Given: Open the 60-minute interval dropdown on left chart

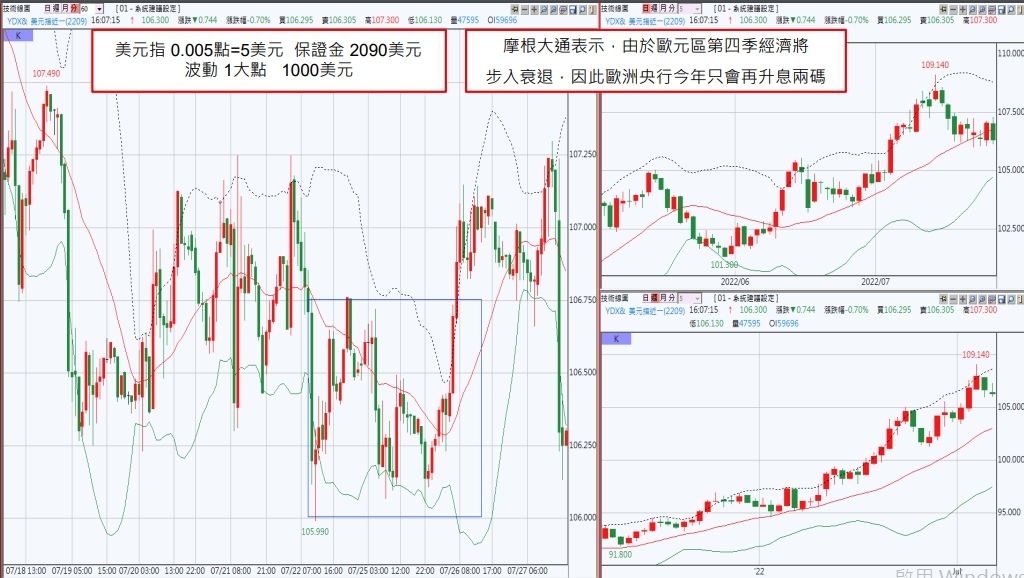Looking at the screenshot, I should [x=99, y=9].
